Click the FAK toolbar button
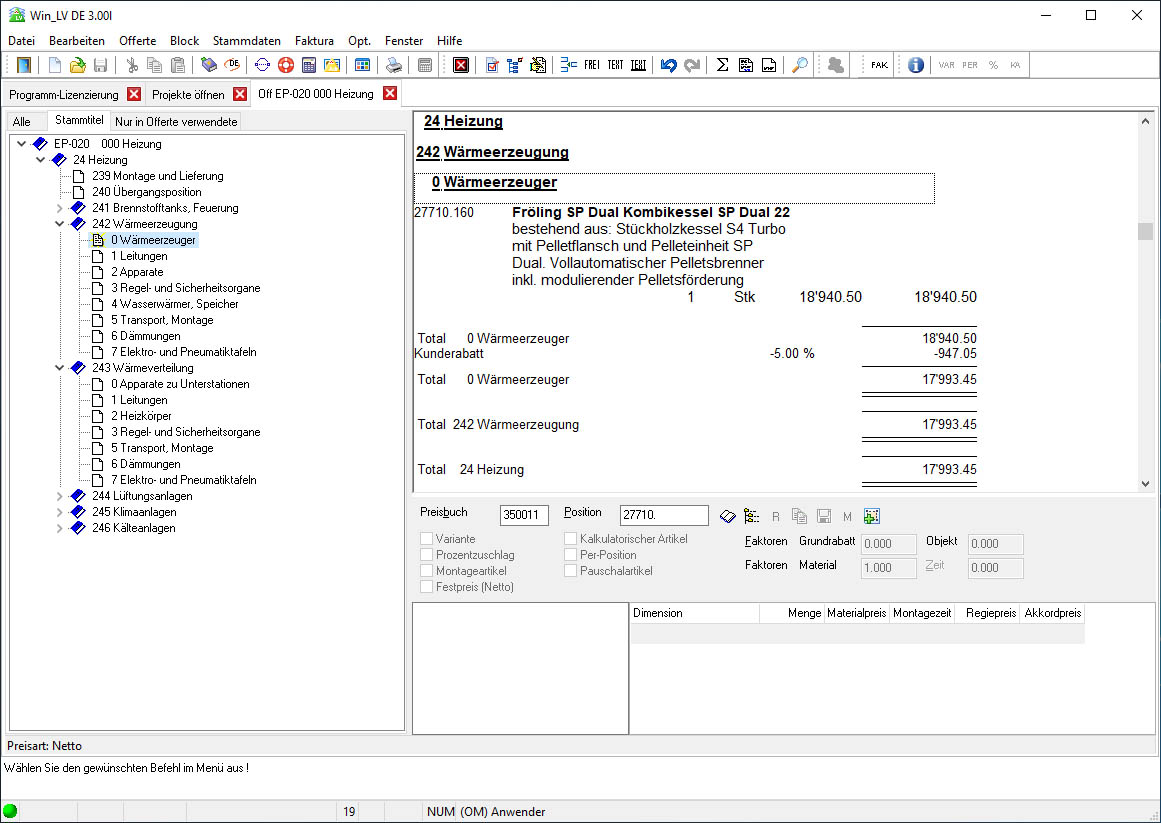The width and height of the screenshot is (1161, 823). click(880, 65)
